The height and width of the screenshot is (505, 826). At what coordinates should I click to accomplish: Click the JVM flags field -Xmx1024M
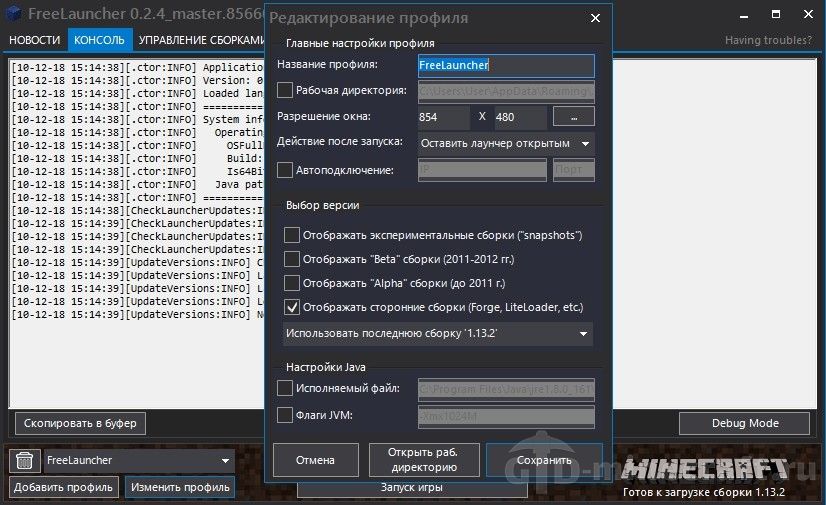(x=506, y=416)
